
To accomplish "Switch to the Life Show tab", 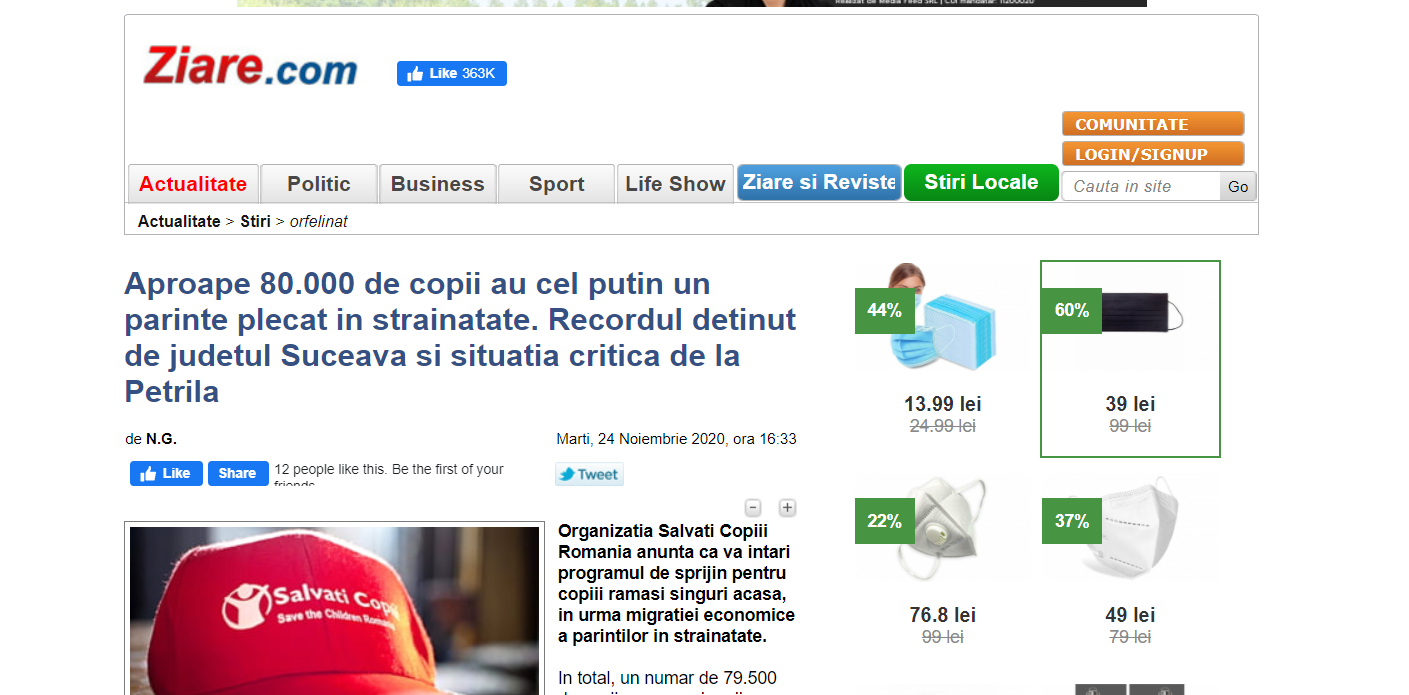I will pos(675,184).
